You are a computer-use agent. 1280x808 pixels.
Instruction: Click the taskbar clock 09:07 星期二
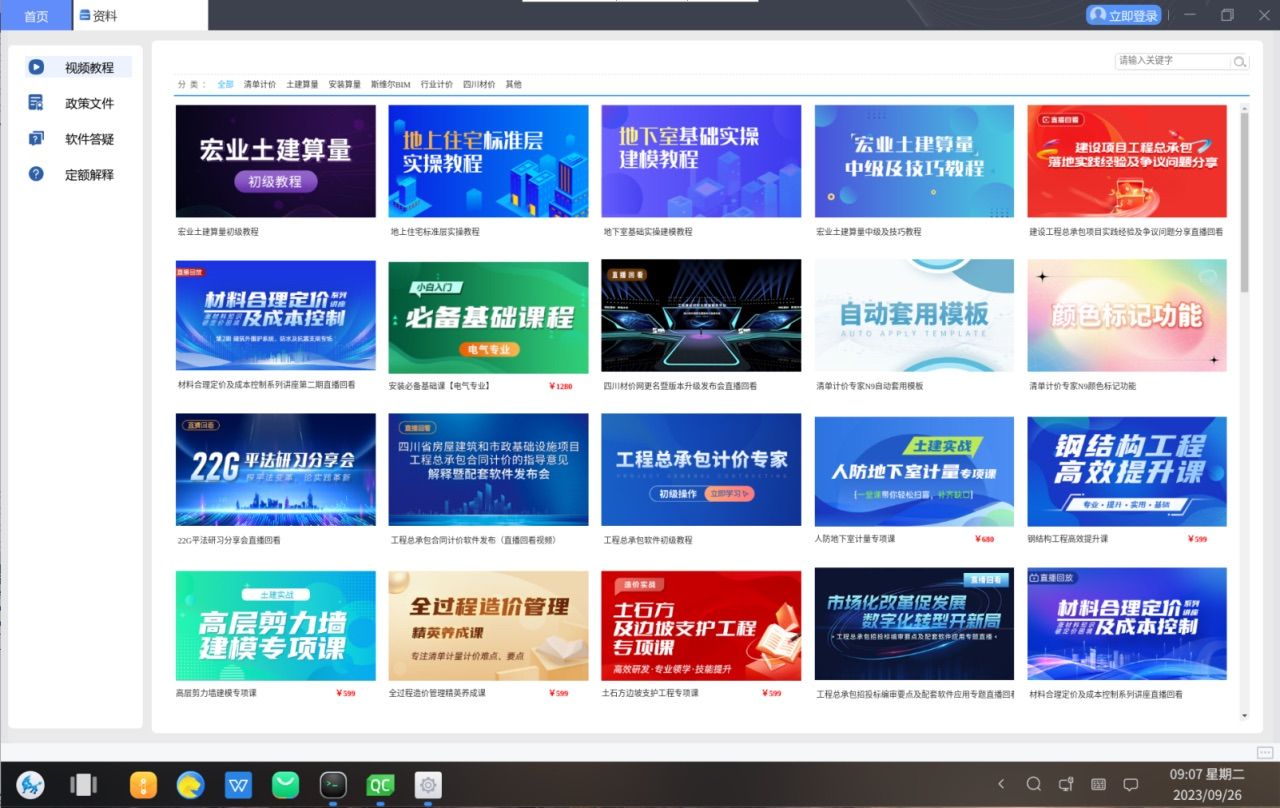pyautogui.click(x=1207, y=774)
